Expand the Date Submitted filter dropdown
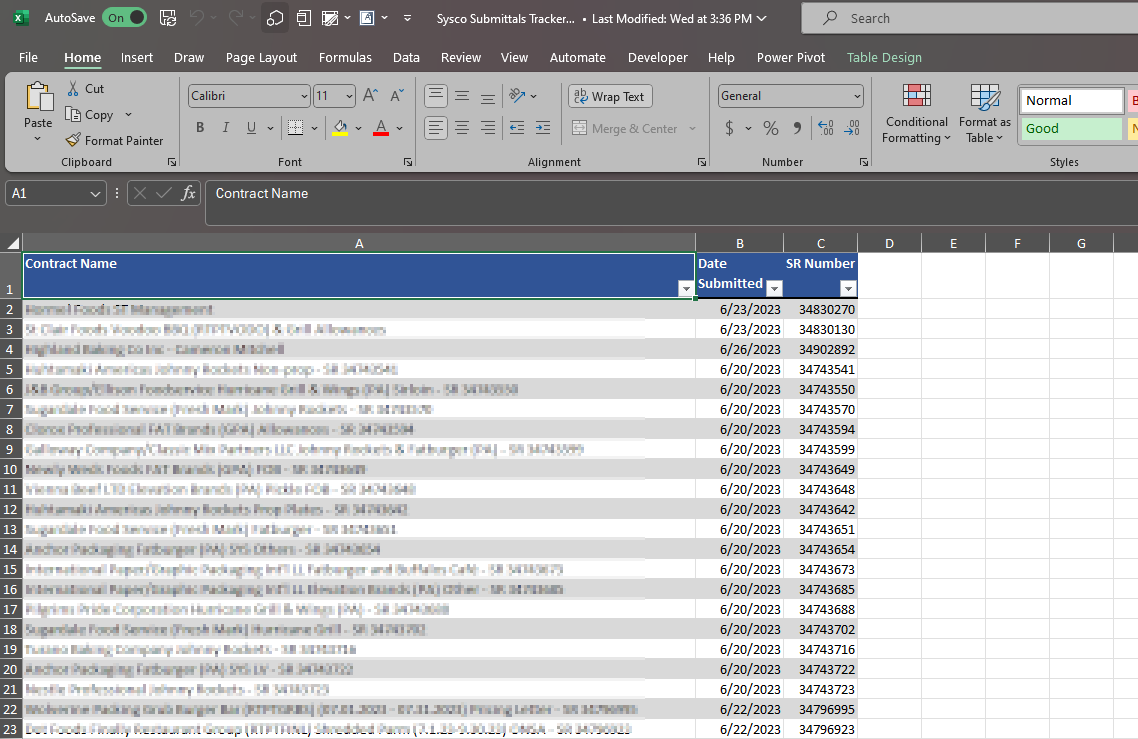This screenshot has width=1138, height=739. [x=774, y=289]
